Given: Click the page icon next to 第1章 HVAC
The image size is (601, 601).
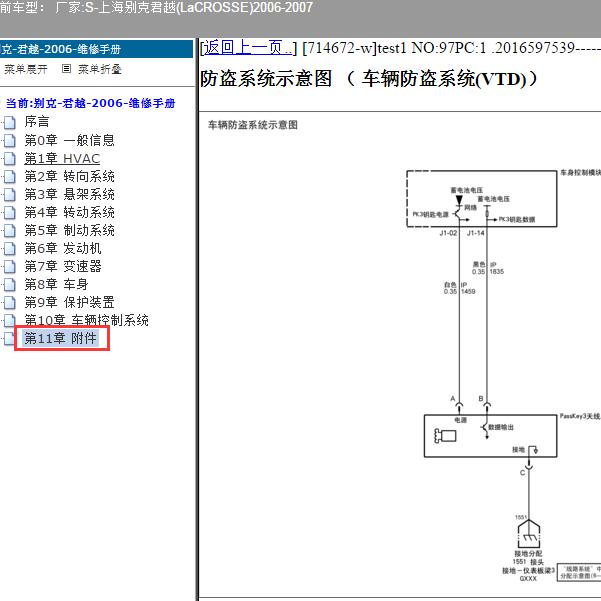Looking at the screenshot, I should [9, 159].
